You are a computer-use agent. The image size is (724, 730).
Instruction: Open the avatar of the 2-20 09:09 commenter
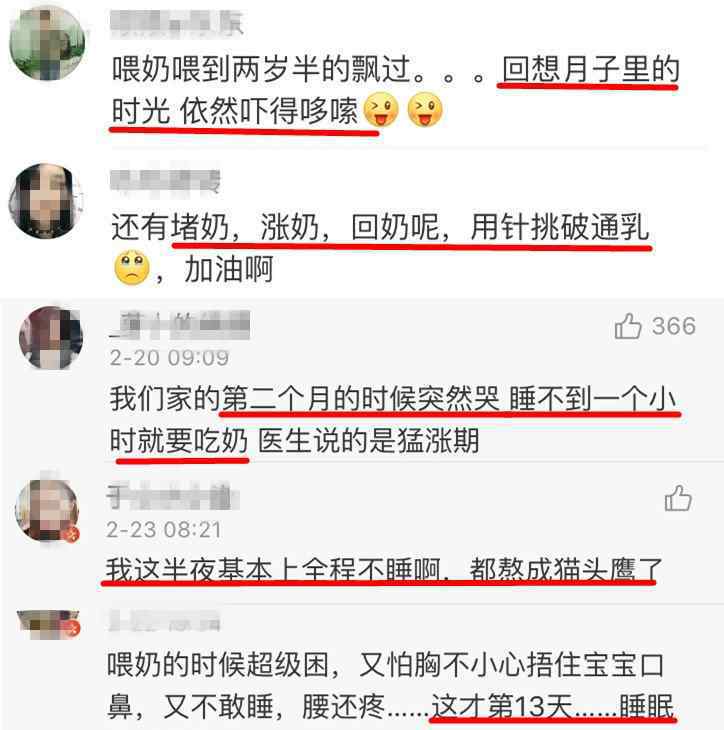pyautogui.click(x=50, y=338)
